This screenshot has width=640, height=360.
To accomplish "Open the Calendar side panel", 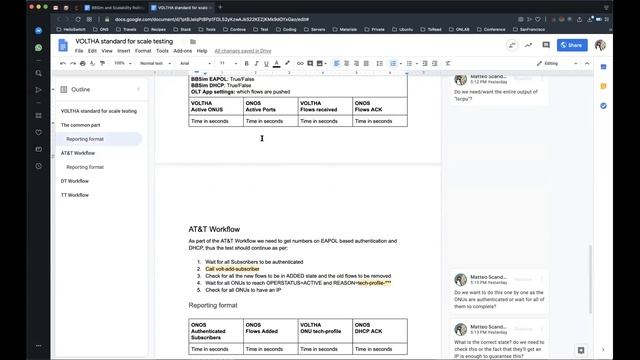I will point(603,67).
